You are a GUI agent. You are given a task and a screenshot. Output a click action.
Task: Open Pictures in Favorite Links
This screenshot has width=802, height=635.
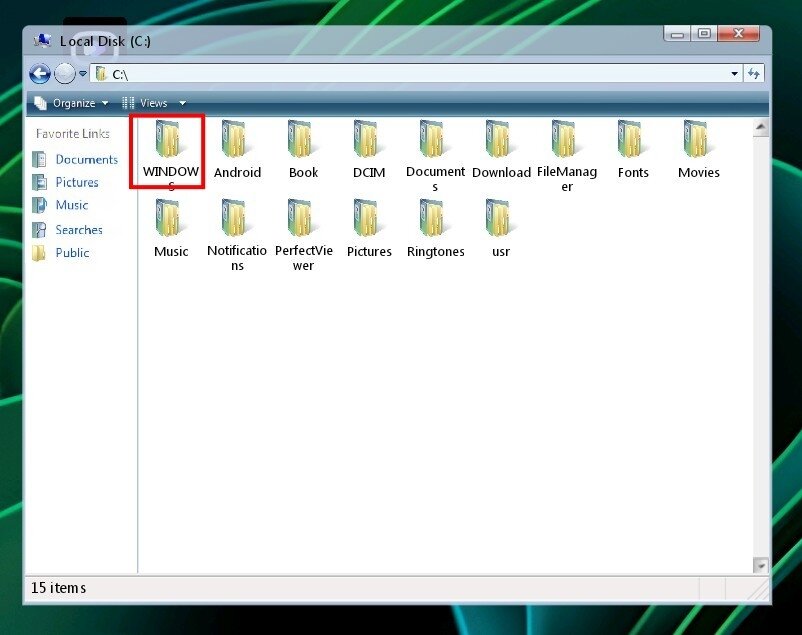click(x=65, y=182)
